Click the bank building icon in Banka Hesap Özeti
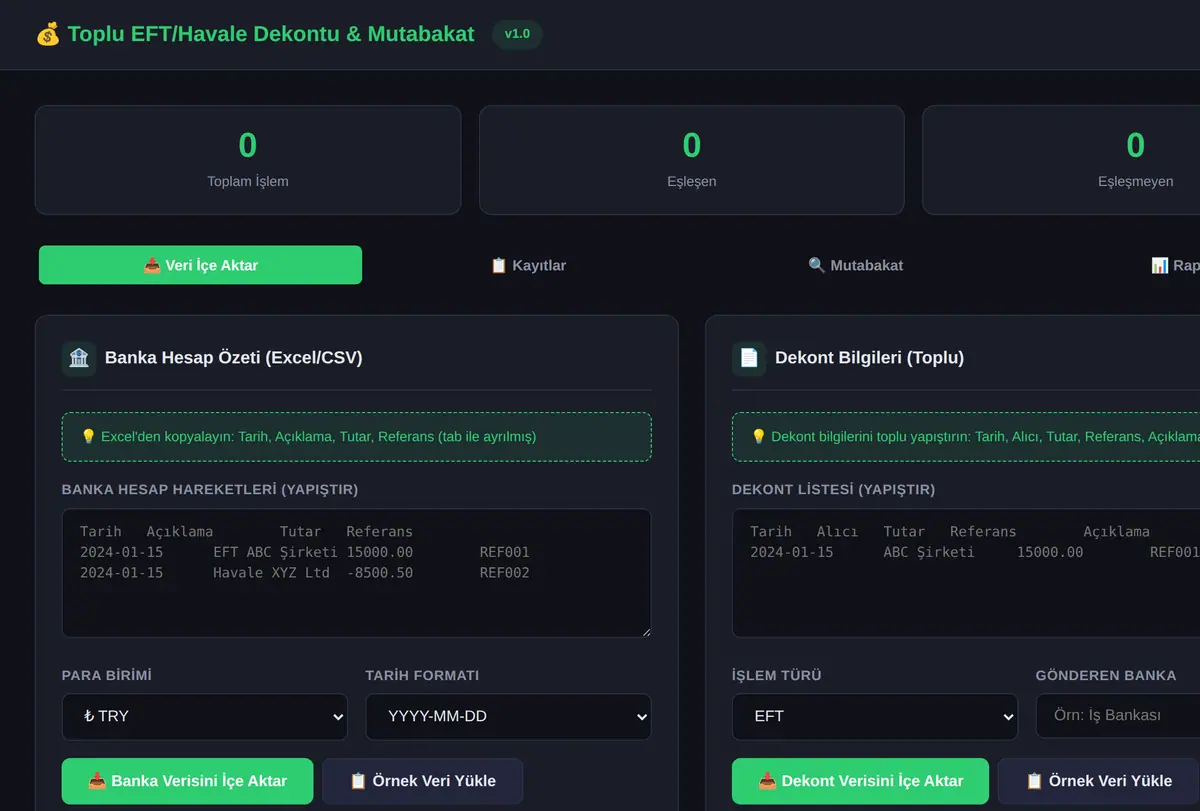This screenshot has height=811, width=1200. click(79, 358)
